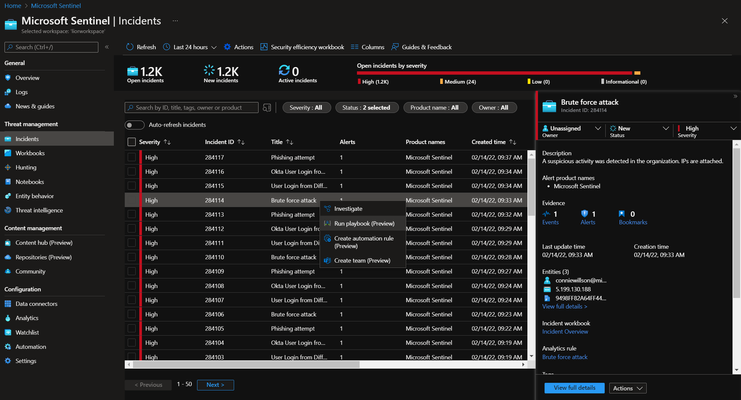Click the Actions gear in toolbar
Screen dimensions: 741x400
[x=227, y=47]
